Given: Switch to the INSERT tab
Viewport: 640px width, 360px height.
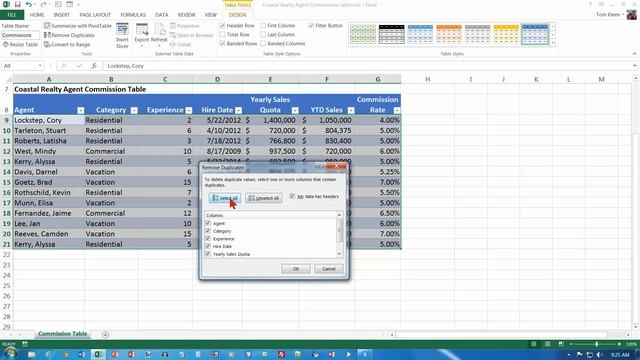Looking at the screenshot, I should [62, 15].
